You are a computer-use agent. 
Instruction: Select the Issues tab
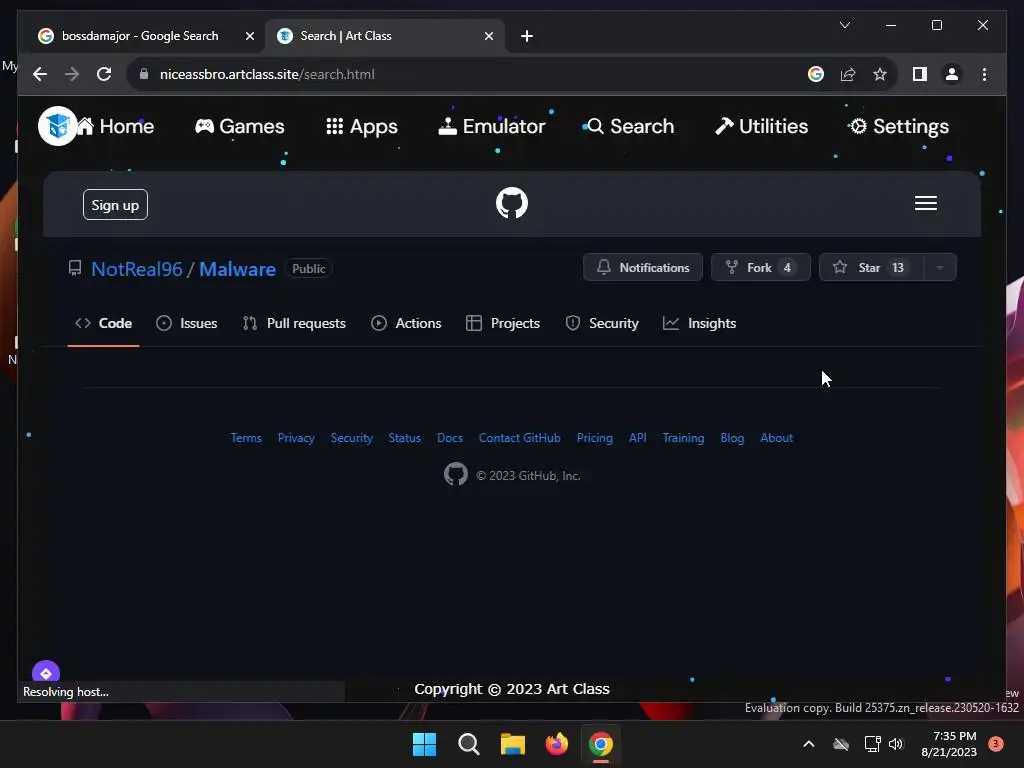pos(187,323)
